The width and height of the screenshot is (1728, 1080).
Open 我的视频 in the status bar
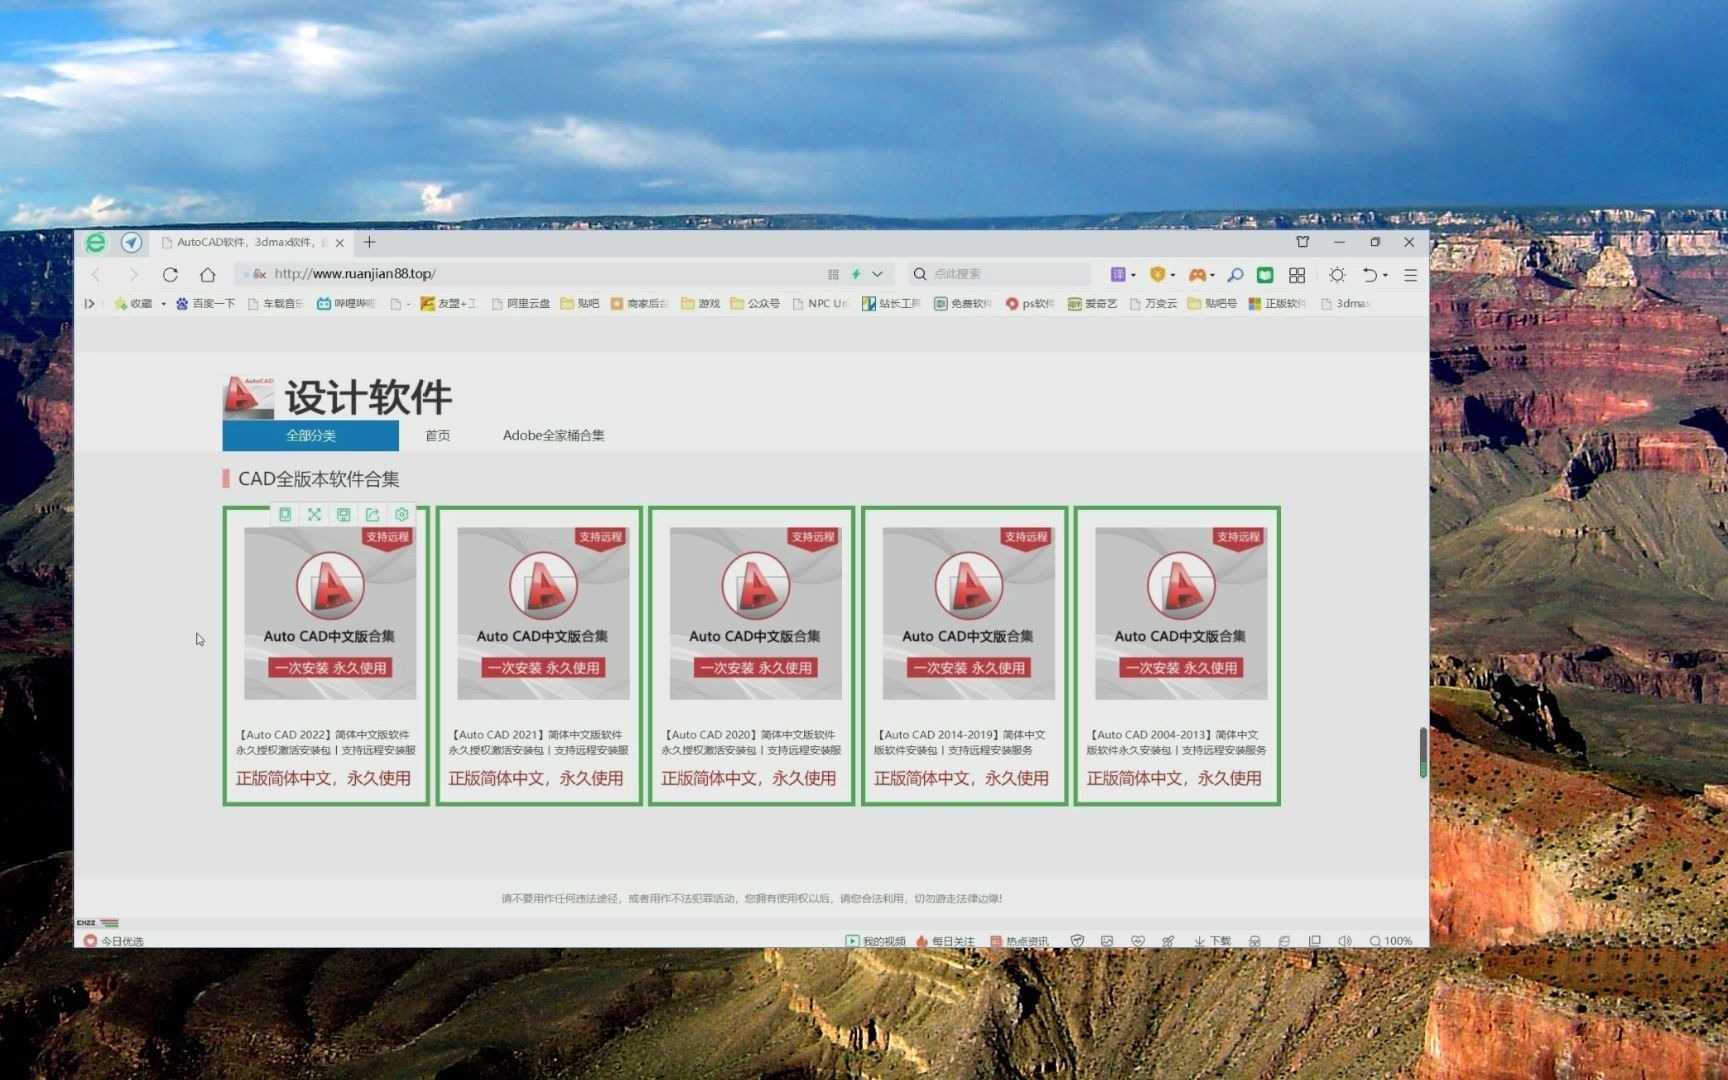click(x=876, y=941)
